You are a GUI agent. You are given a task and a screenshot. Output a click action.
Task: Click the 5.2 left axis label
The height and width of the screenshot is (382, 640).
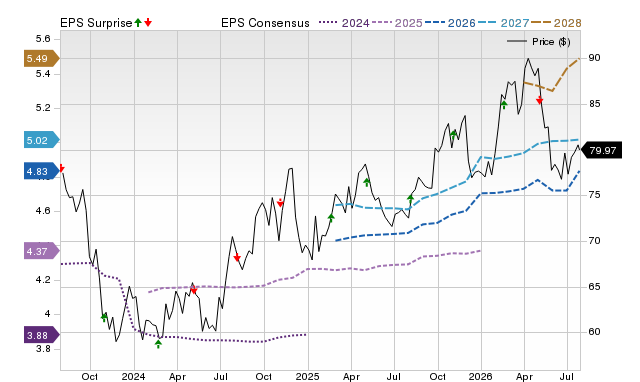[x=43, y=108]
